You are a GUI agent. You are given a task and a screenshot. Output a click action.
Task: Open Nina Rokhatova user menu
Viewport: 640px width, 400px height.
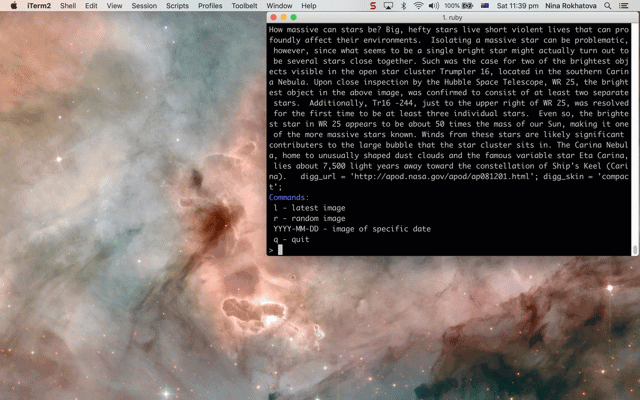pos(571,6)
